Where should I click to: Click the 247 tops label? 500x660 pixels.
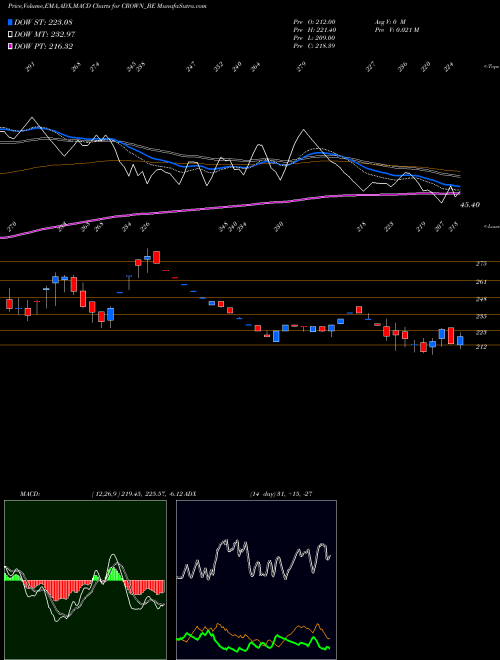(x=191, y=67)
